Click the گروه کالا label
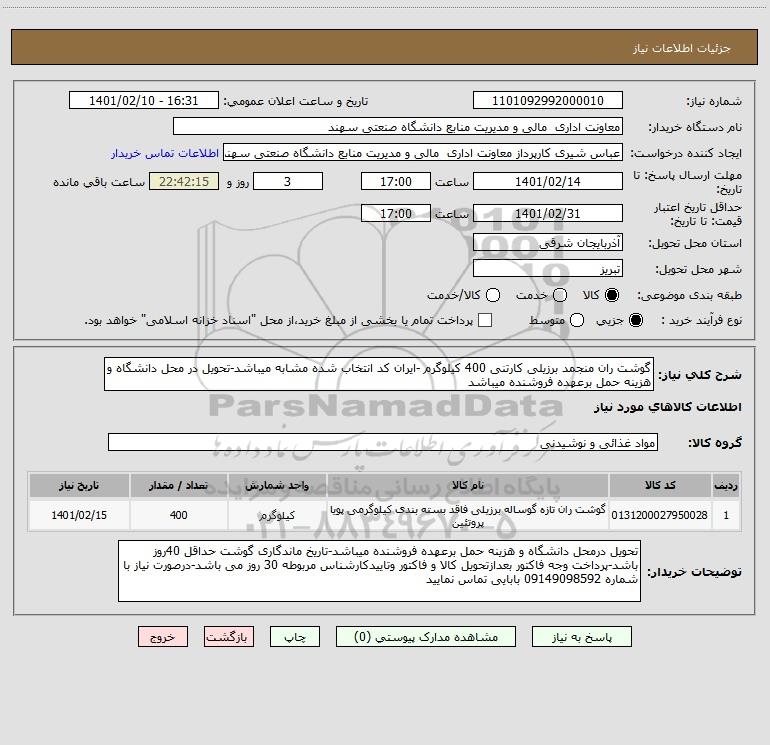Screen dimensions: 770x745 pos(715,443)
